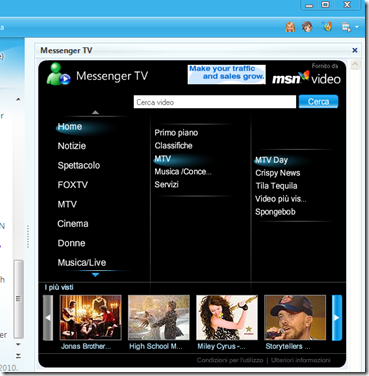The image size is (369, 376).
Task: Close the Messenger TV panel
Action: (x=355, y=50)
